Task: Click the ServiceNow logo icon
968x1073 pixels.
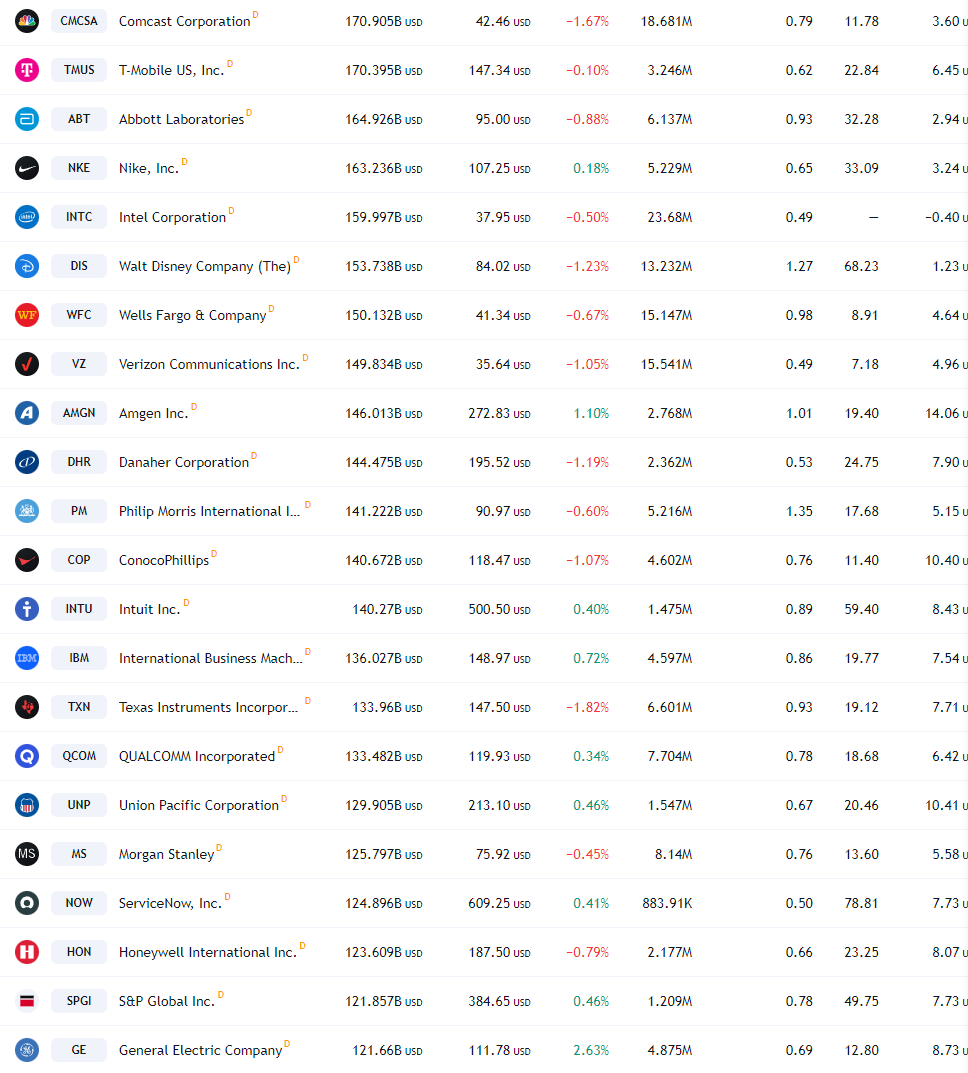Action: 27,903
